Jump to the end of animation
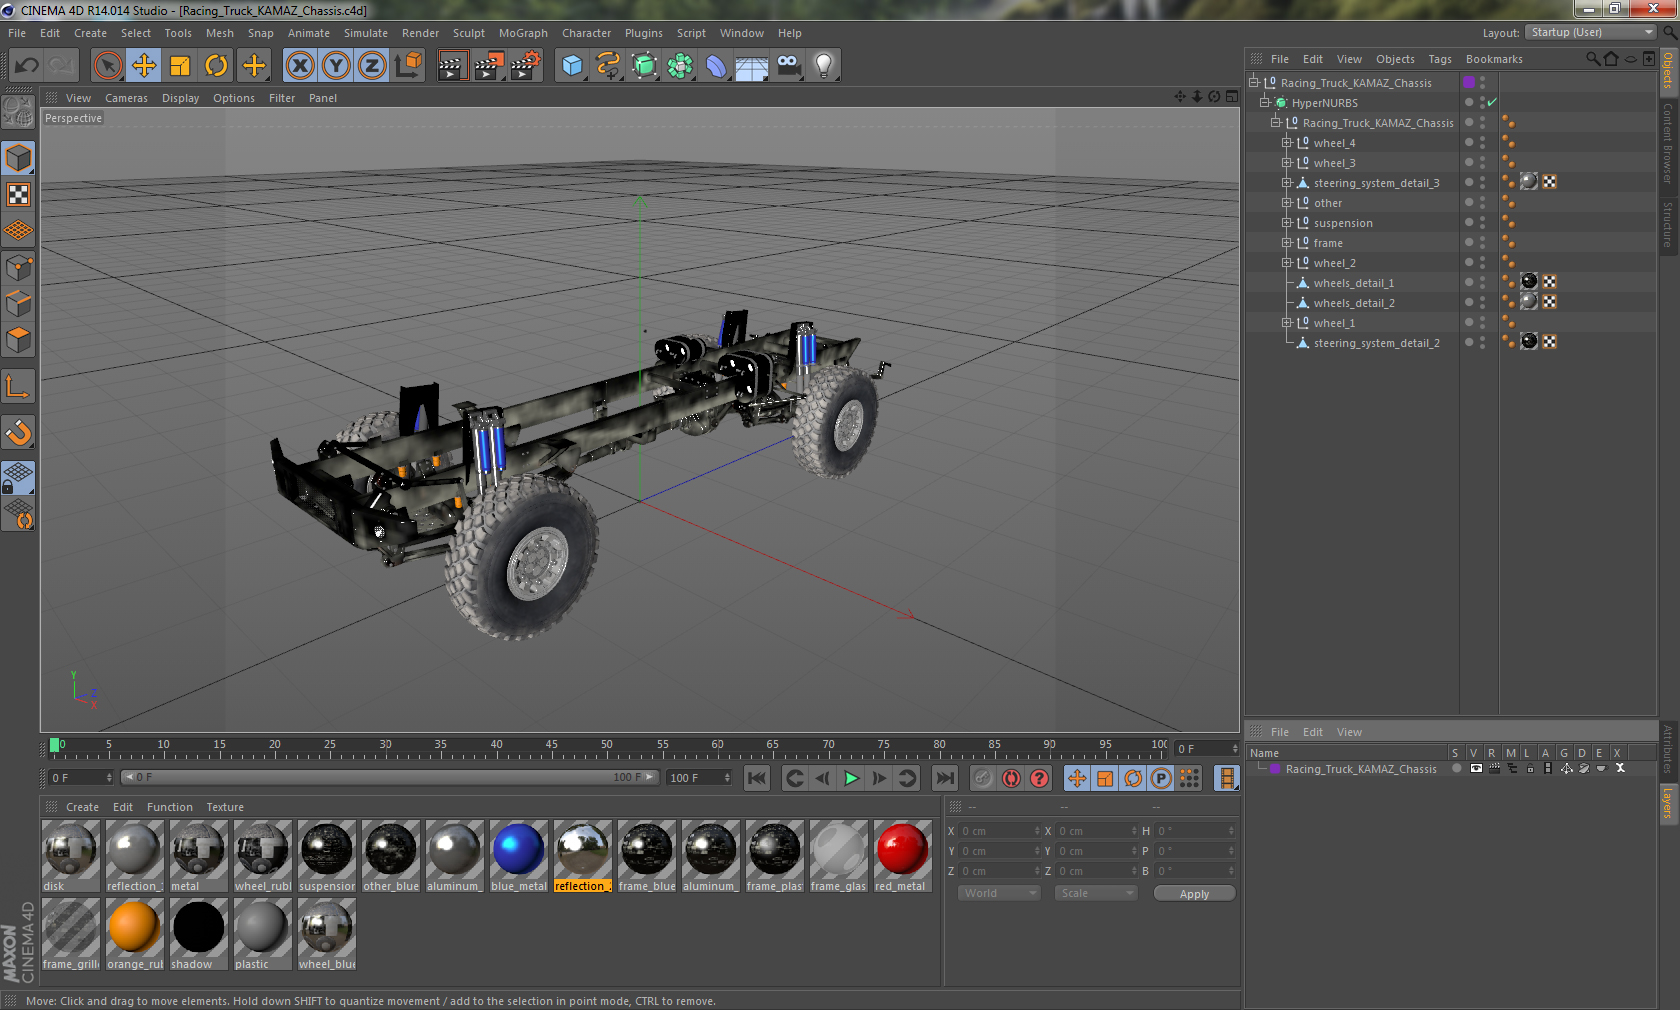 click(944, 778)
